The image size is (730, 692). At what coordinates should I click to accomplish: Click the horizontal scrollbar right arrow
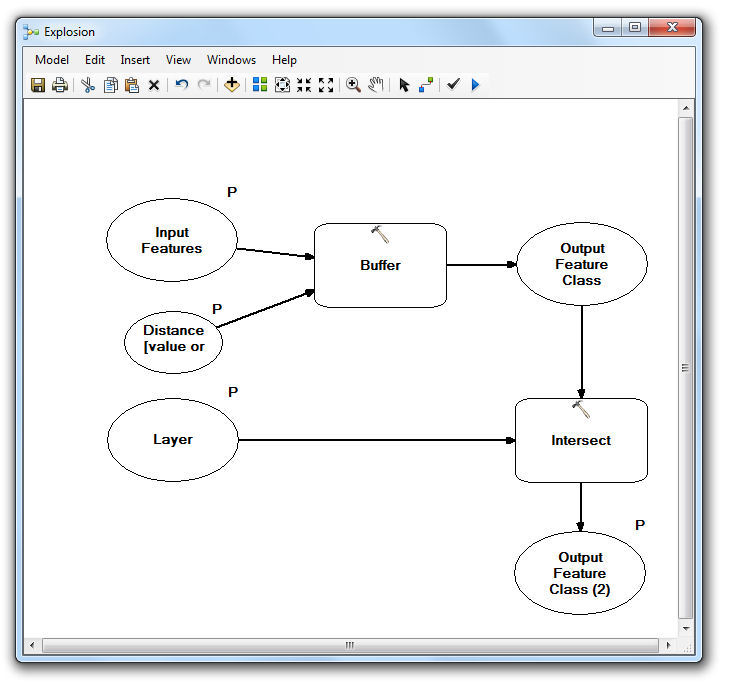[x=669, y=645]
